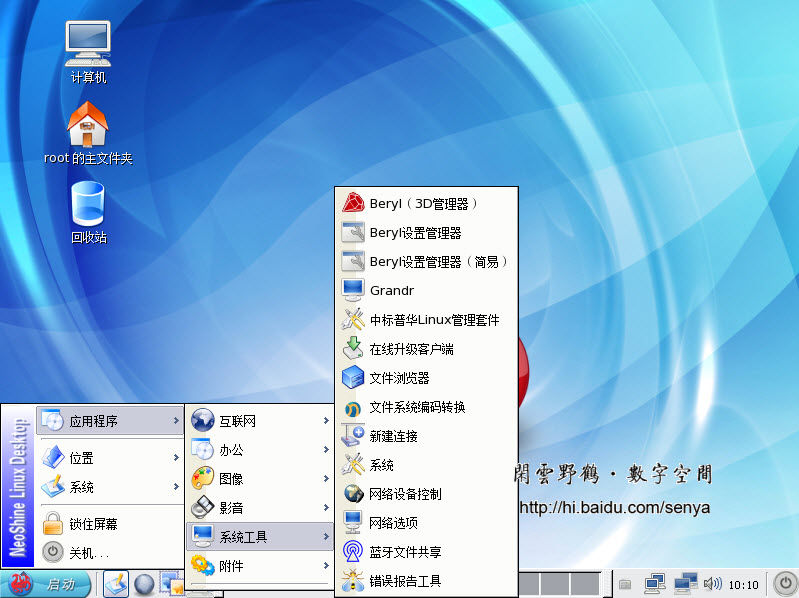Click the 附件 gears icon

[203, 565]
